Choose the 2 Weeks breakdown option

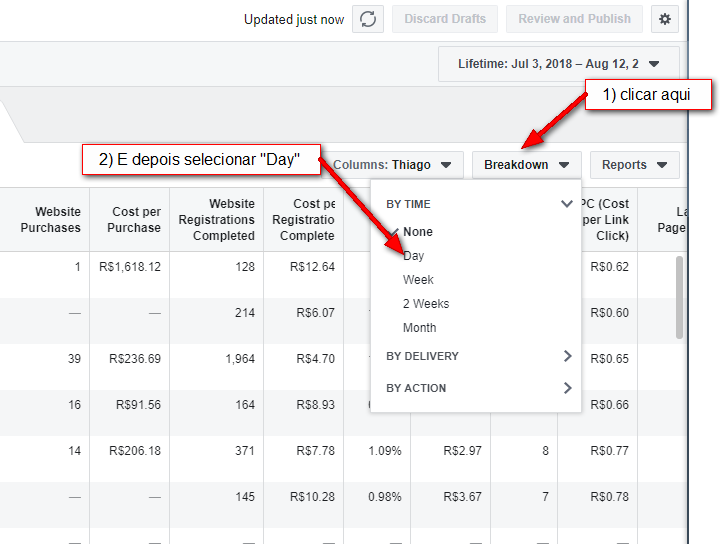[x=426, y=304]
